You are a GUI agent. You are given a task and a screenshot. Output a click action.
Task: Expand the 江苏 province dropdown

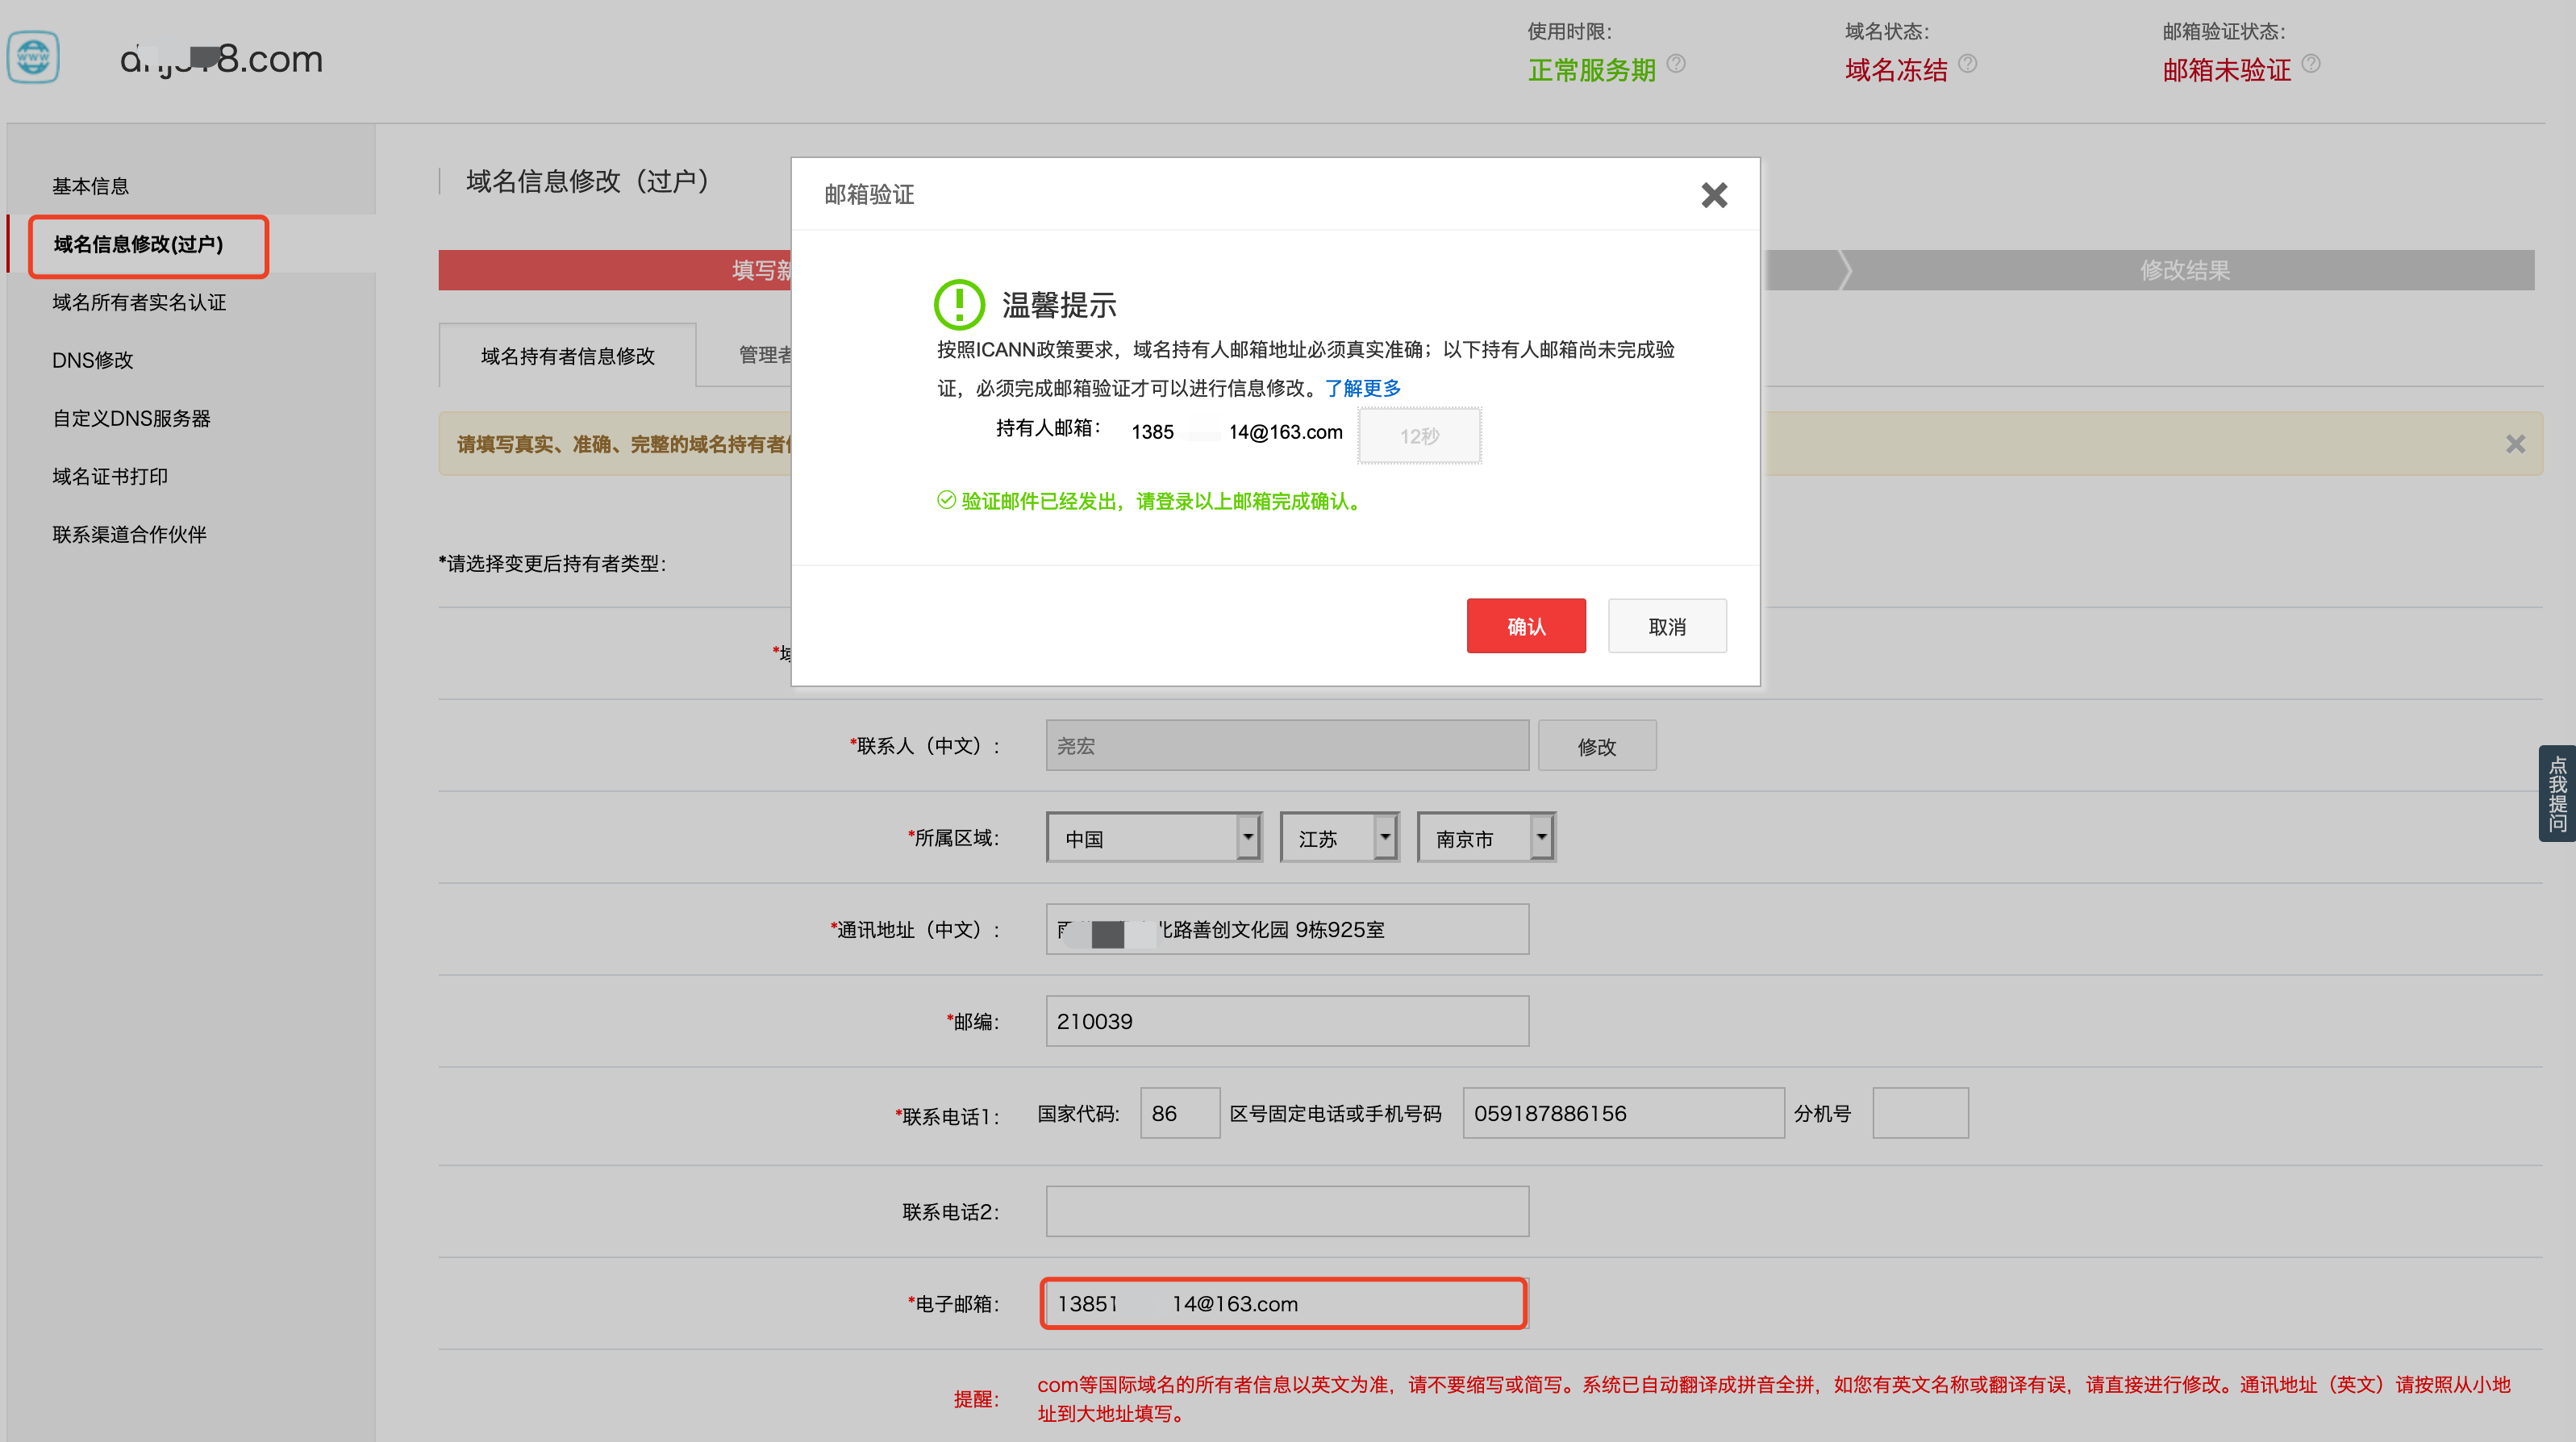[1339, 838]
